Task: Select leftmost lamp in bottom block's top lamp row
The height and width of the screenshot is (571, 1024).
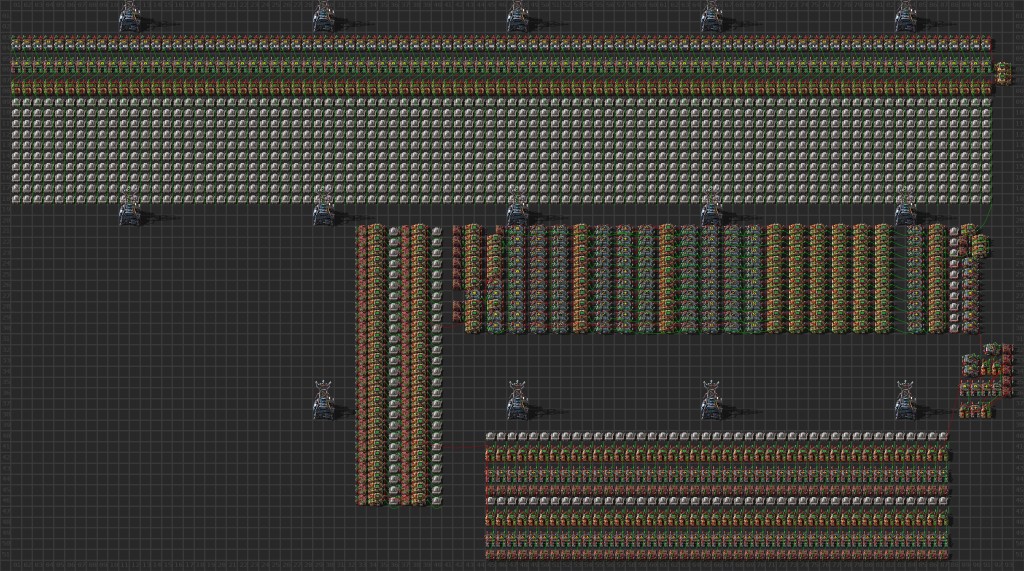Action: 490,436
